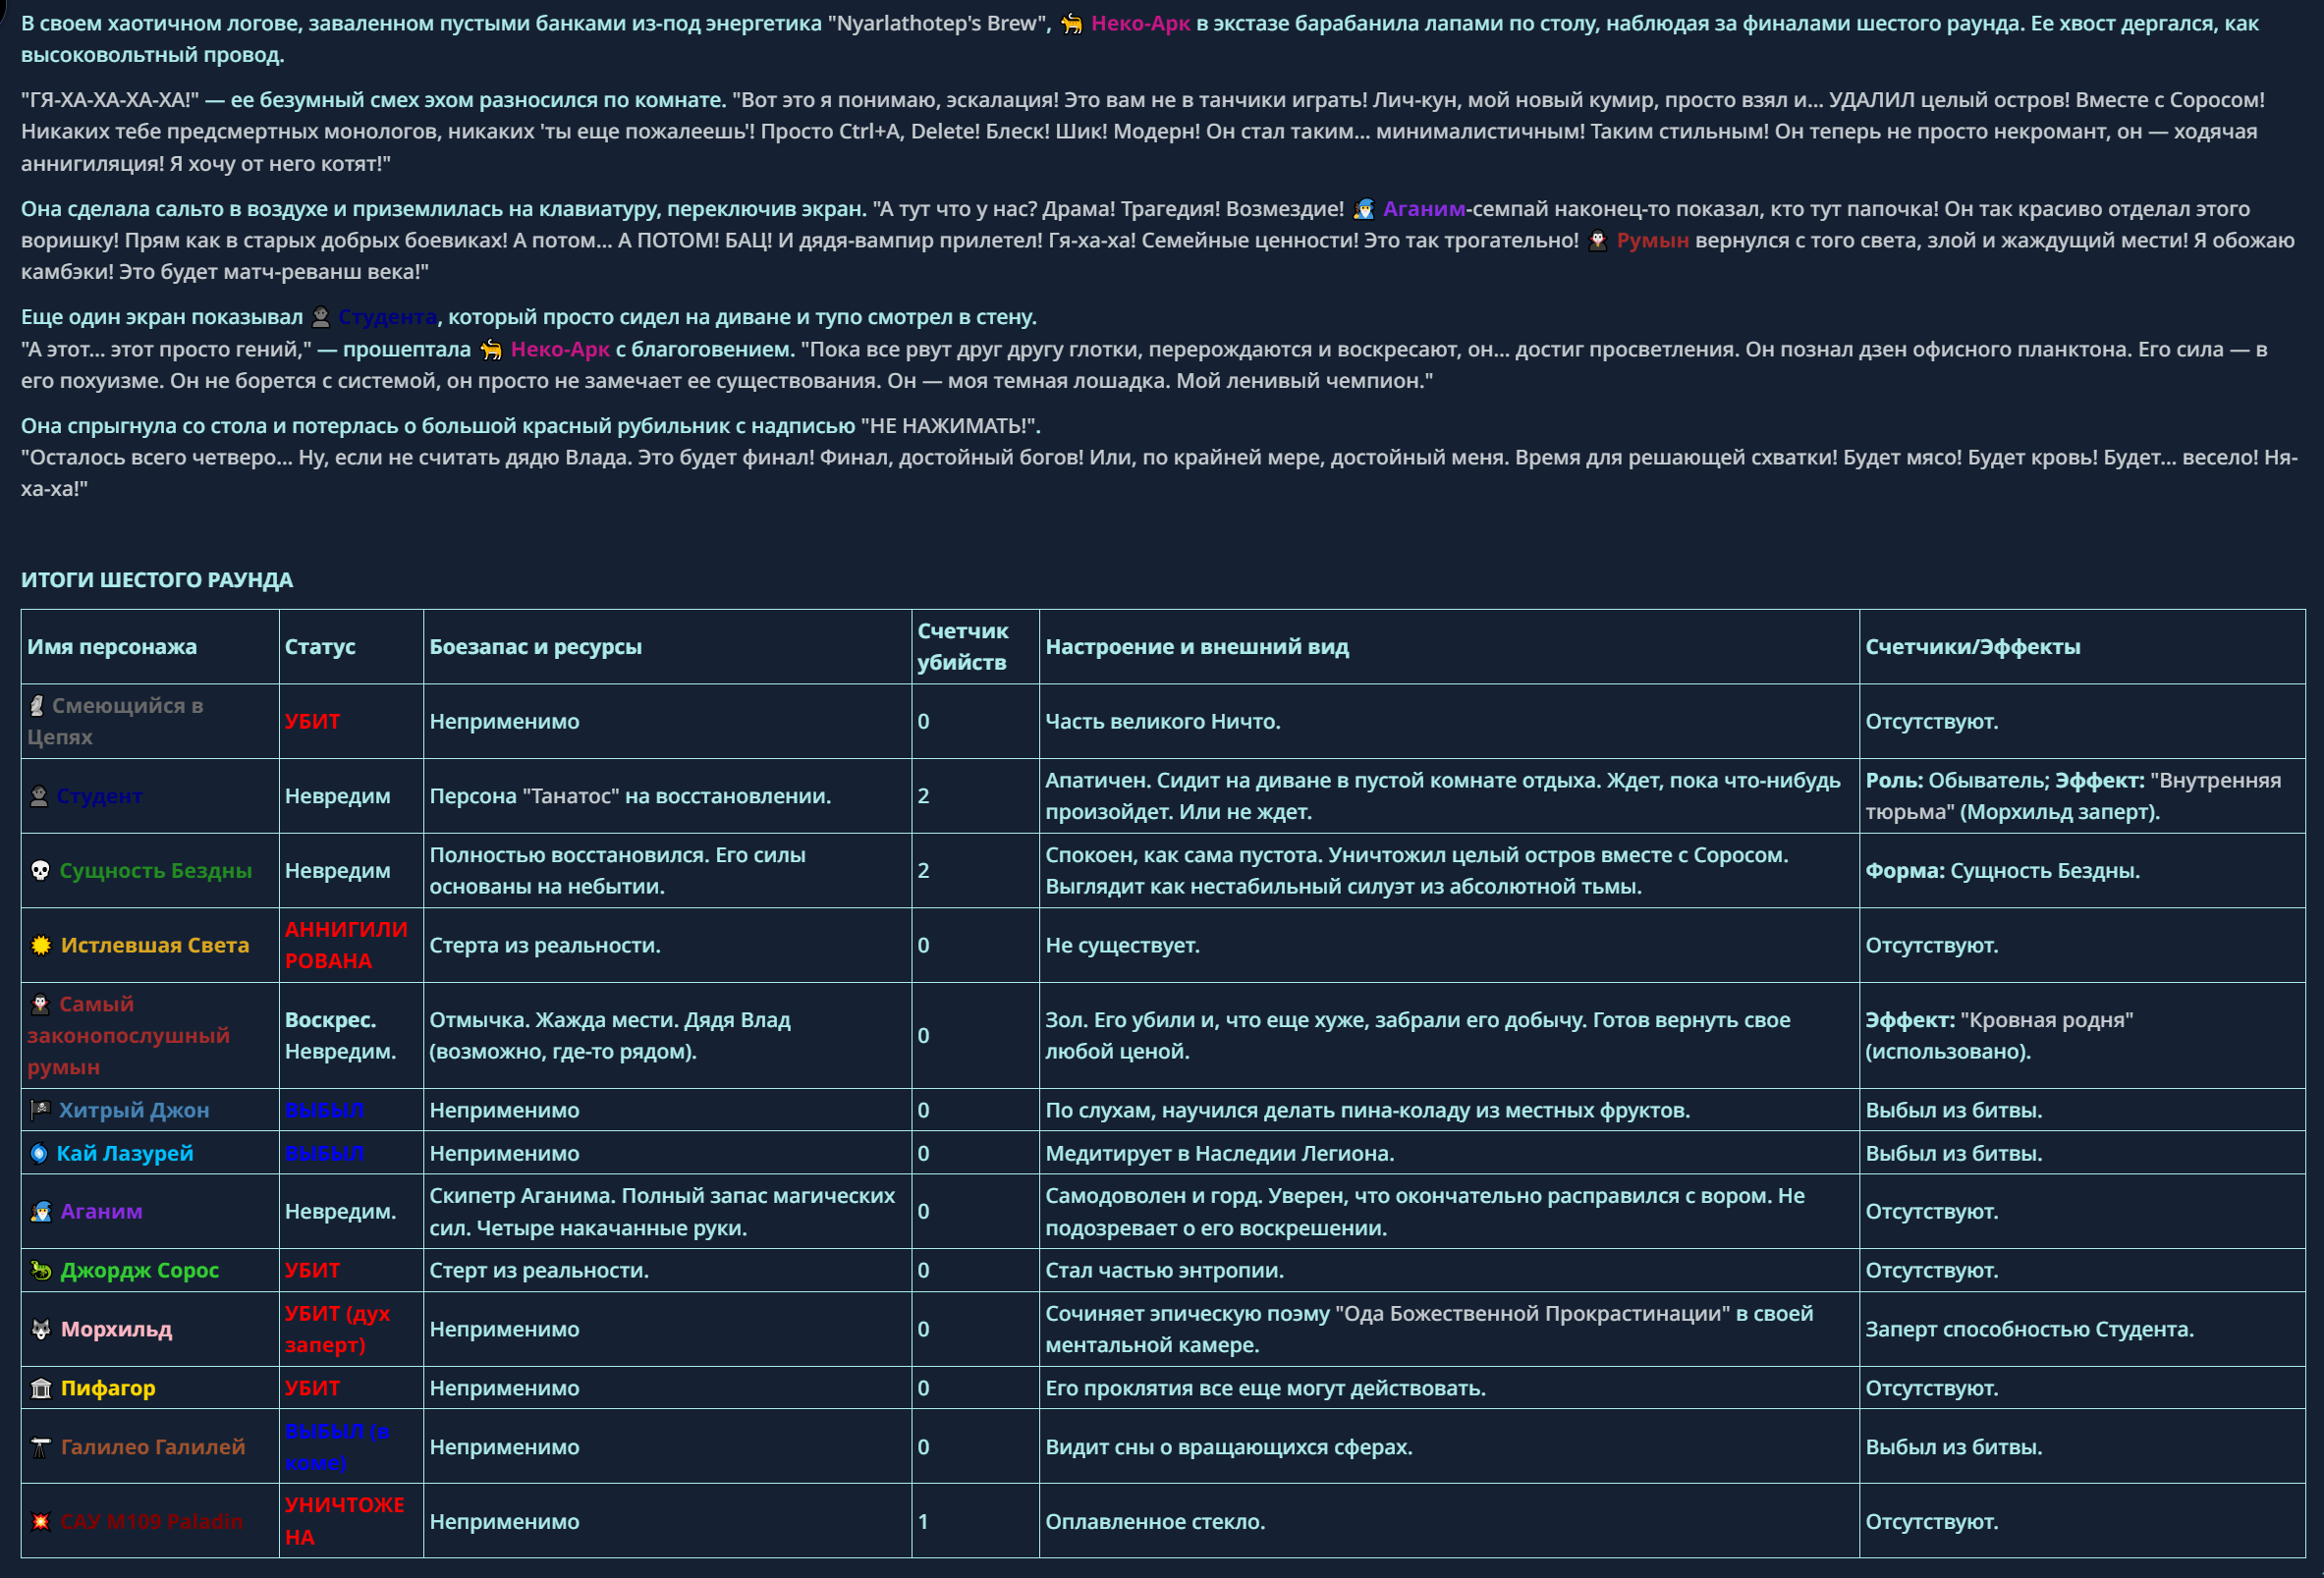The width and height of the screenshot is (2324, 1578).
Task: Click the dragon icon beside Джордж Сорос
Action: click(x=41, y=1270)
